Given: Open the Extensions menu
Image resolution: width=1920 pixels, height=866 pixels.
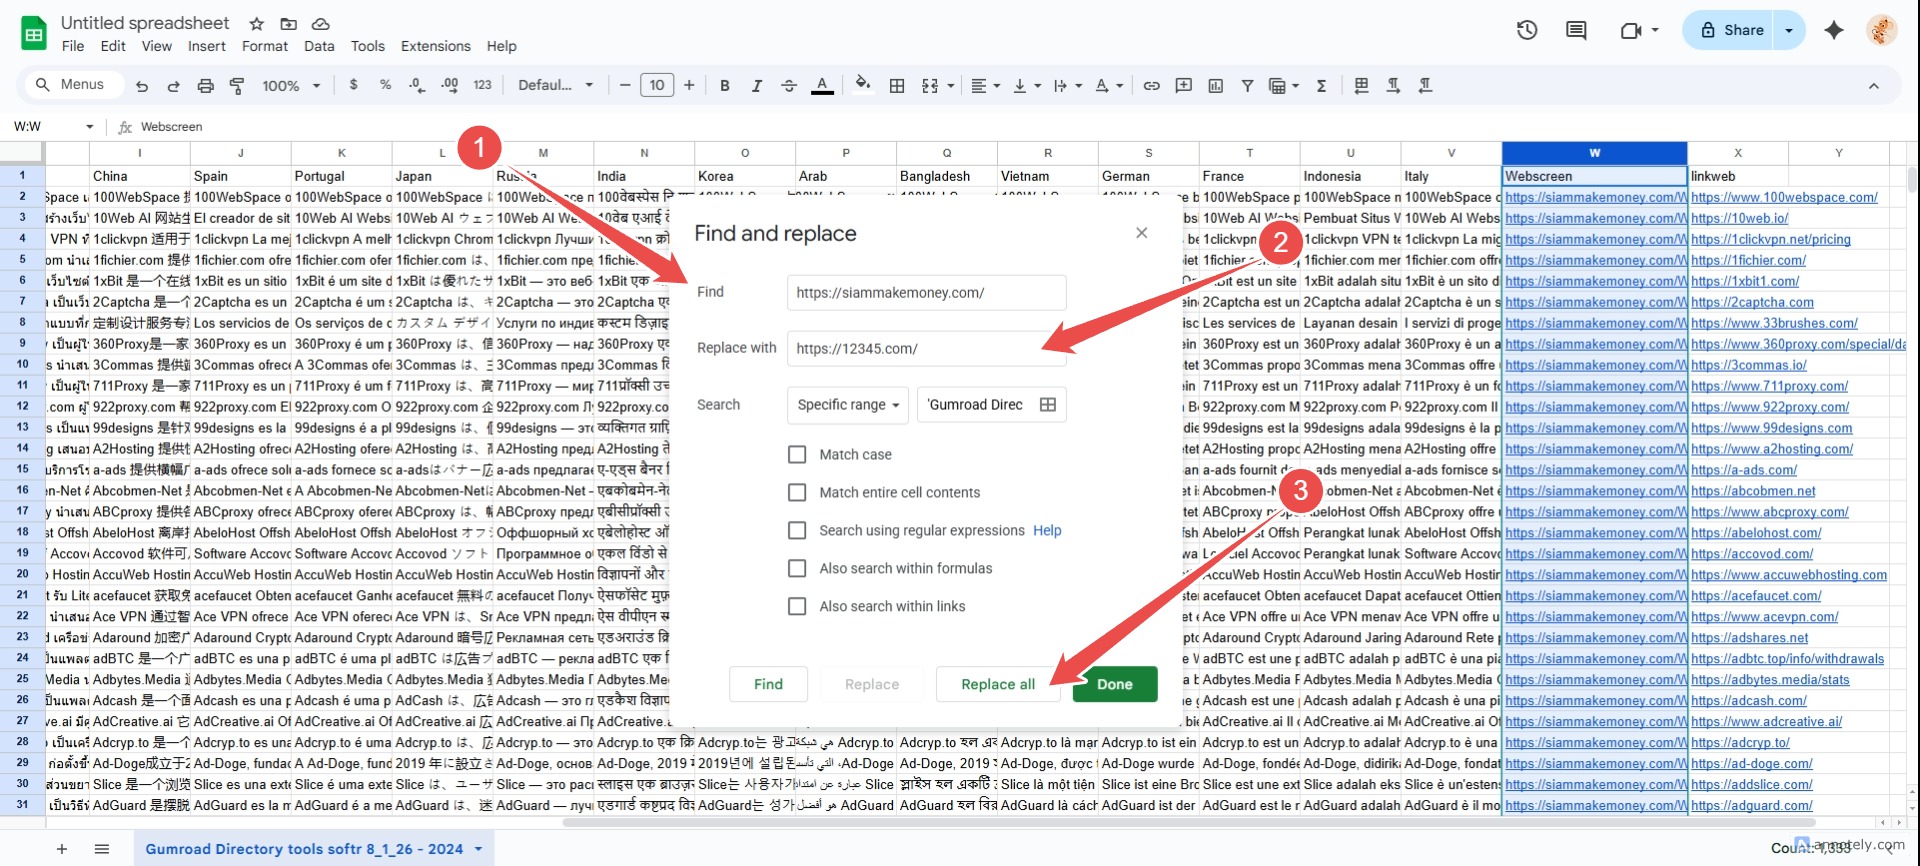Looking at the screenshot, I should pyautogui.click(x=435, y=46).
